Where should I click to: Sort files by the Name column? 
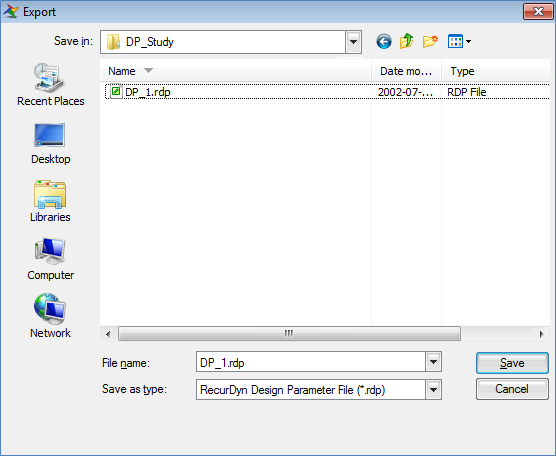pos(236,71)
